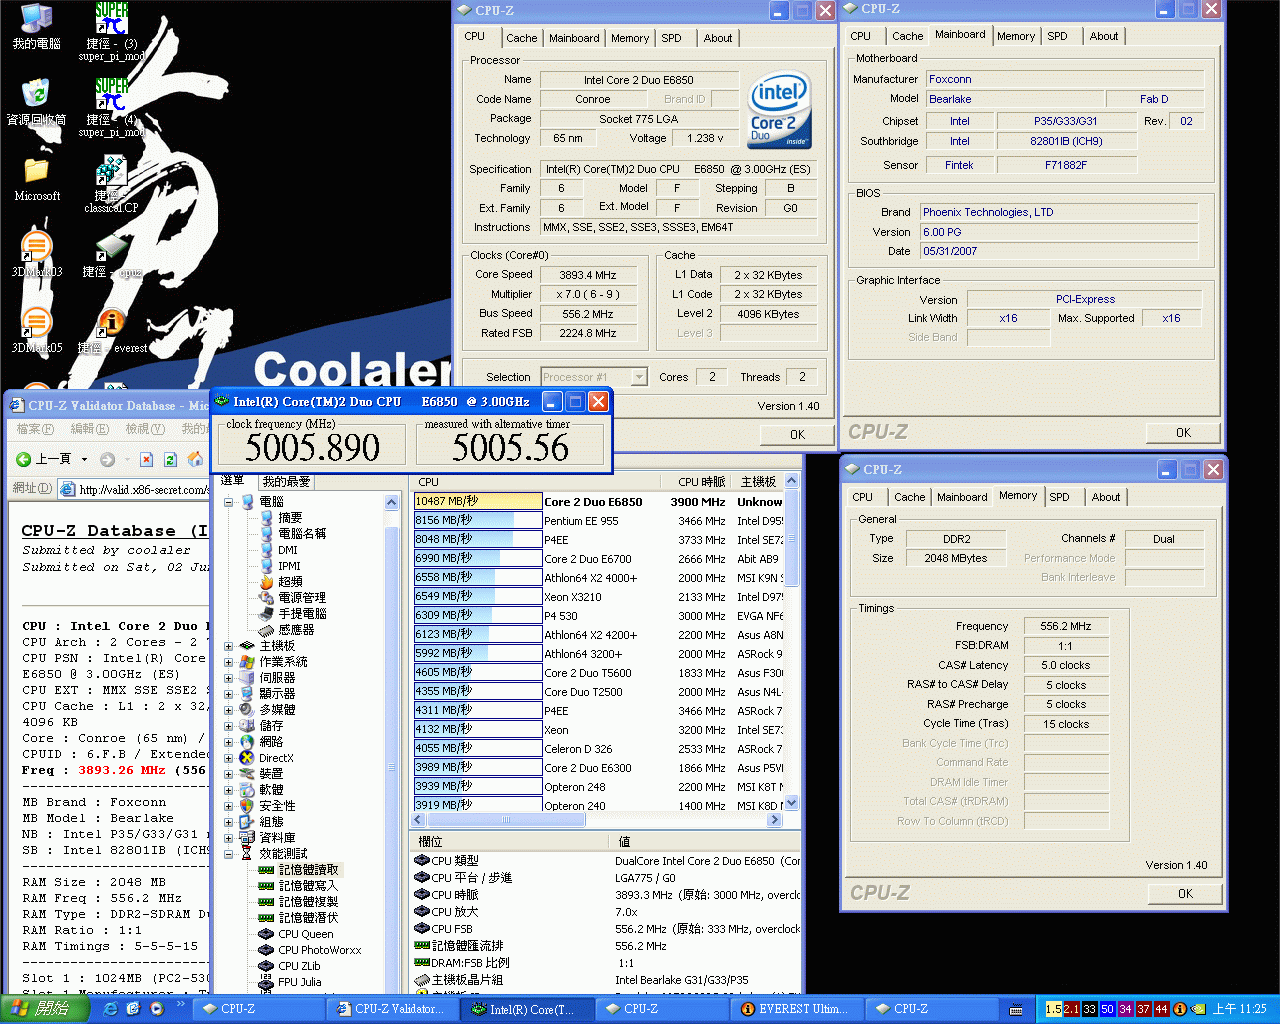Select the Microsoft folder on desktop
1280x1024 pixels.
tap(36, 179)
